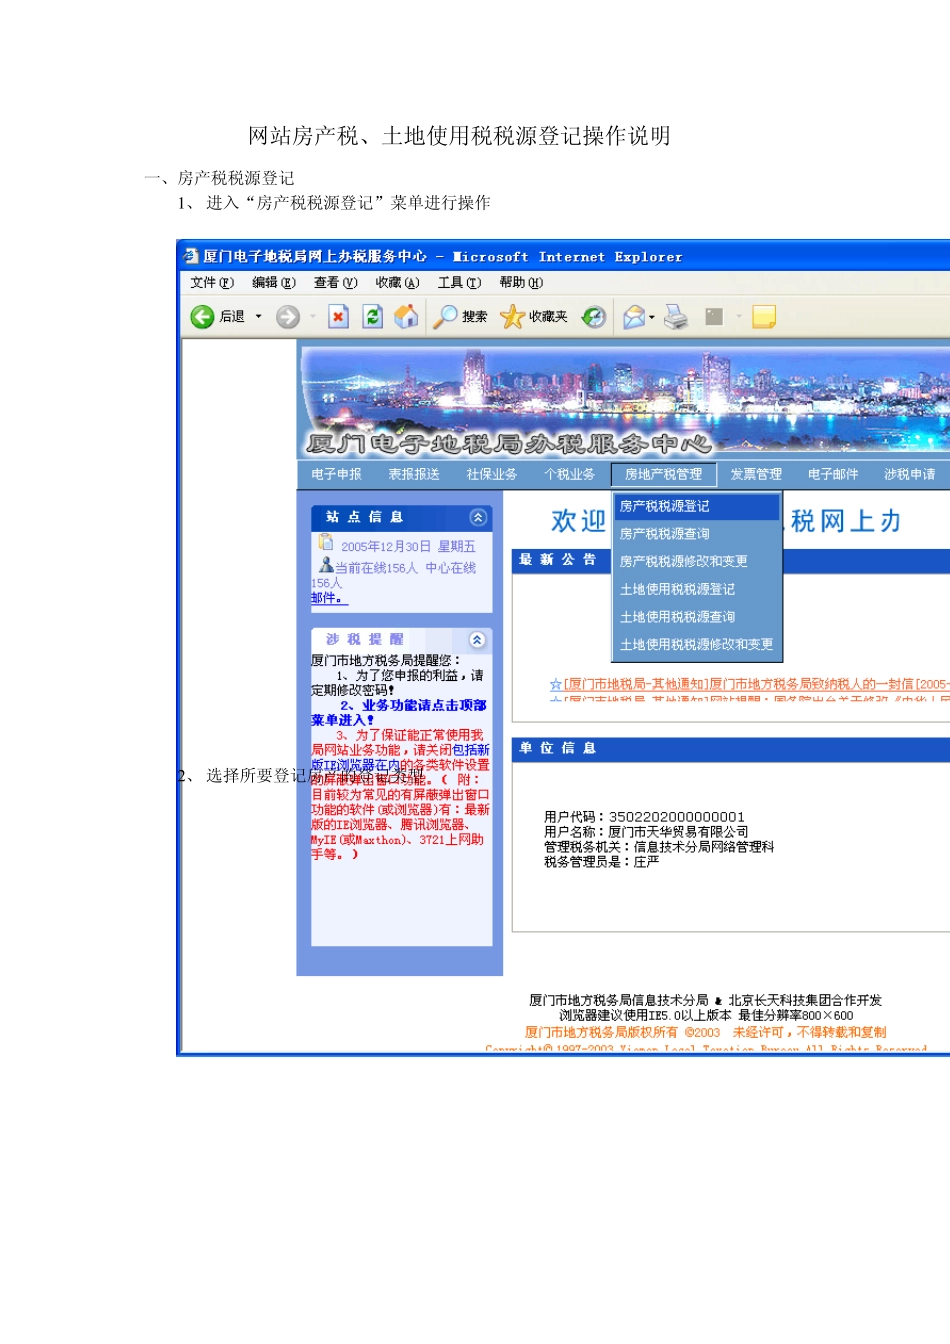950x1344 pixels.
Task: Click 用户名称:厦门市天华贸易有限公司 text
Action: click(x=646, y=832)
